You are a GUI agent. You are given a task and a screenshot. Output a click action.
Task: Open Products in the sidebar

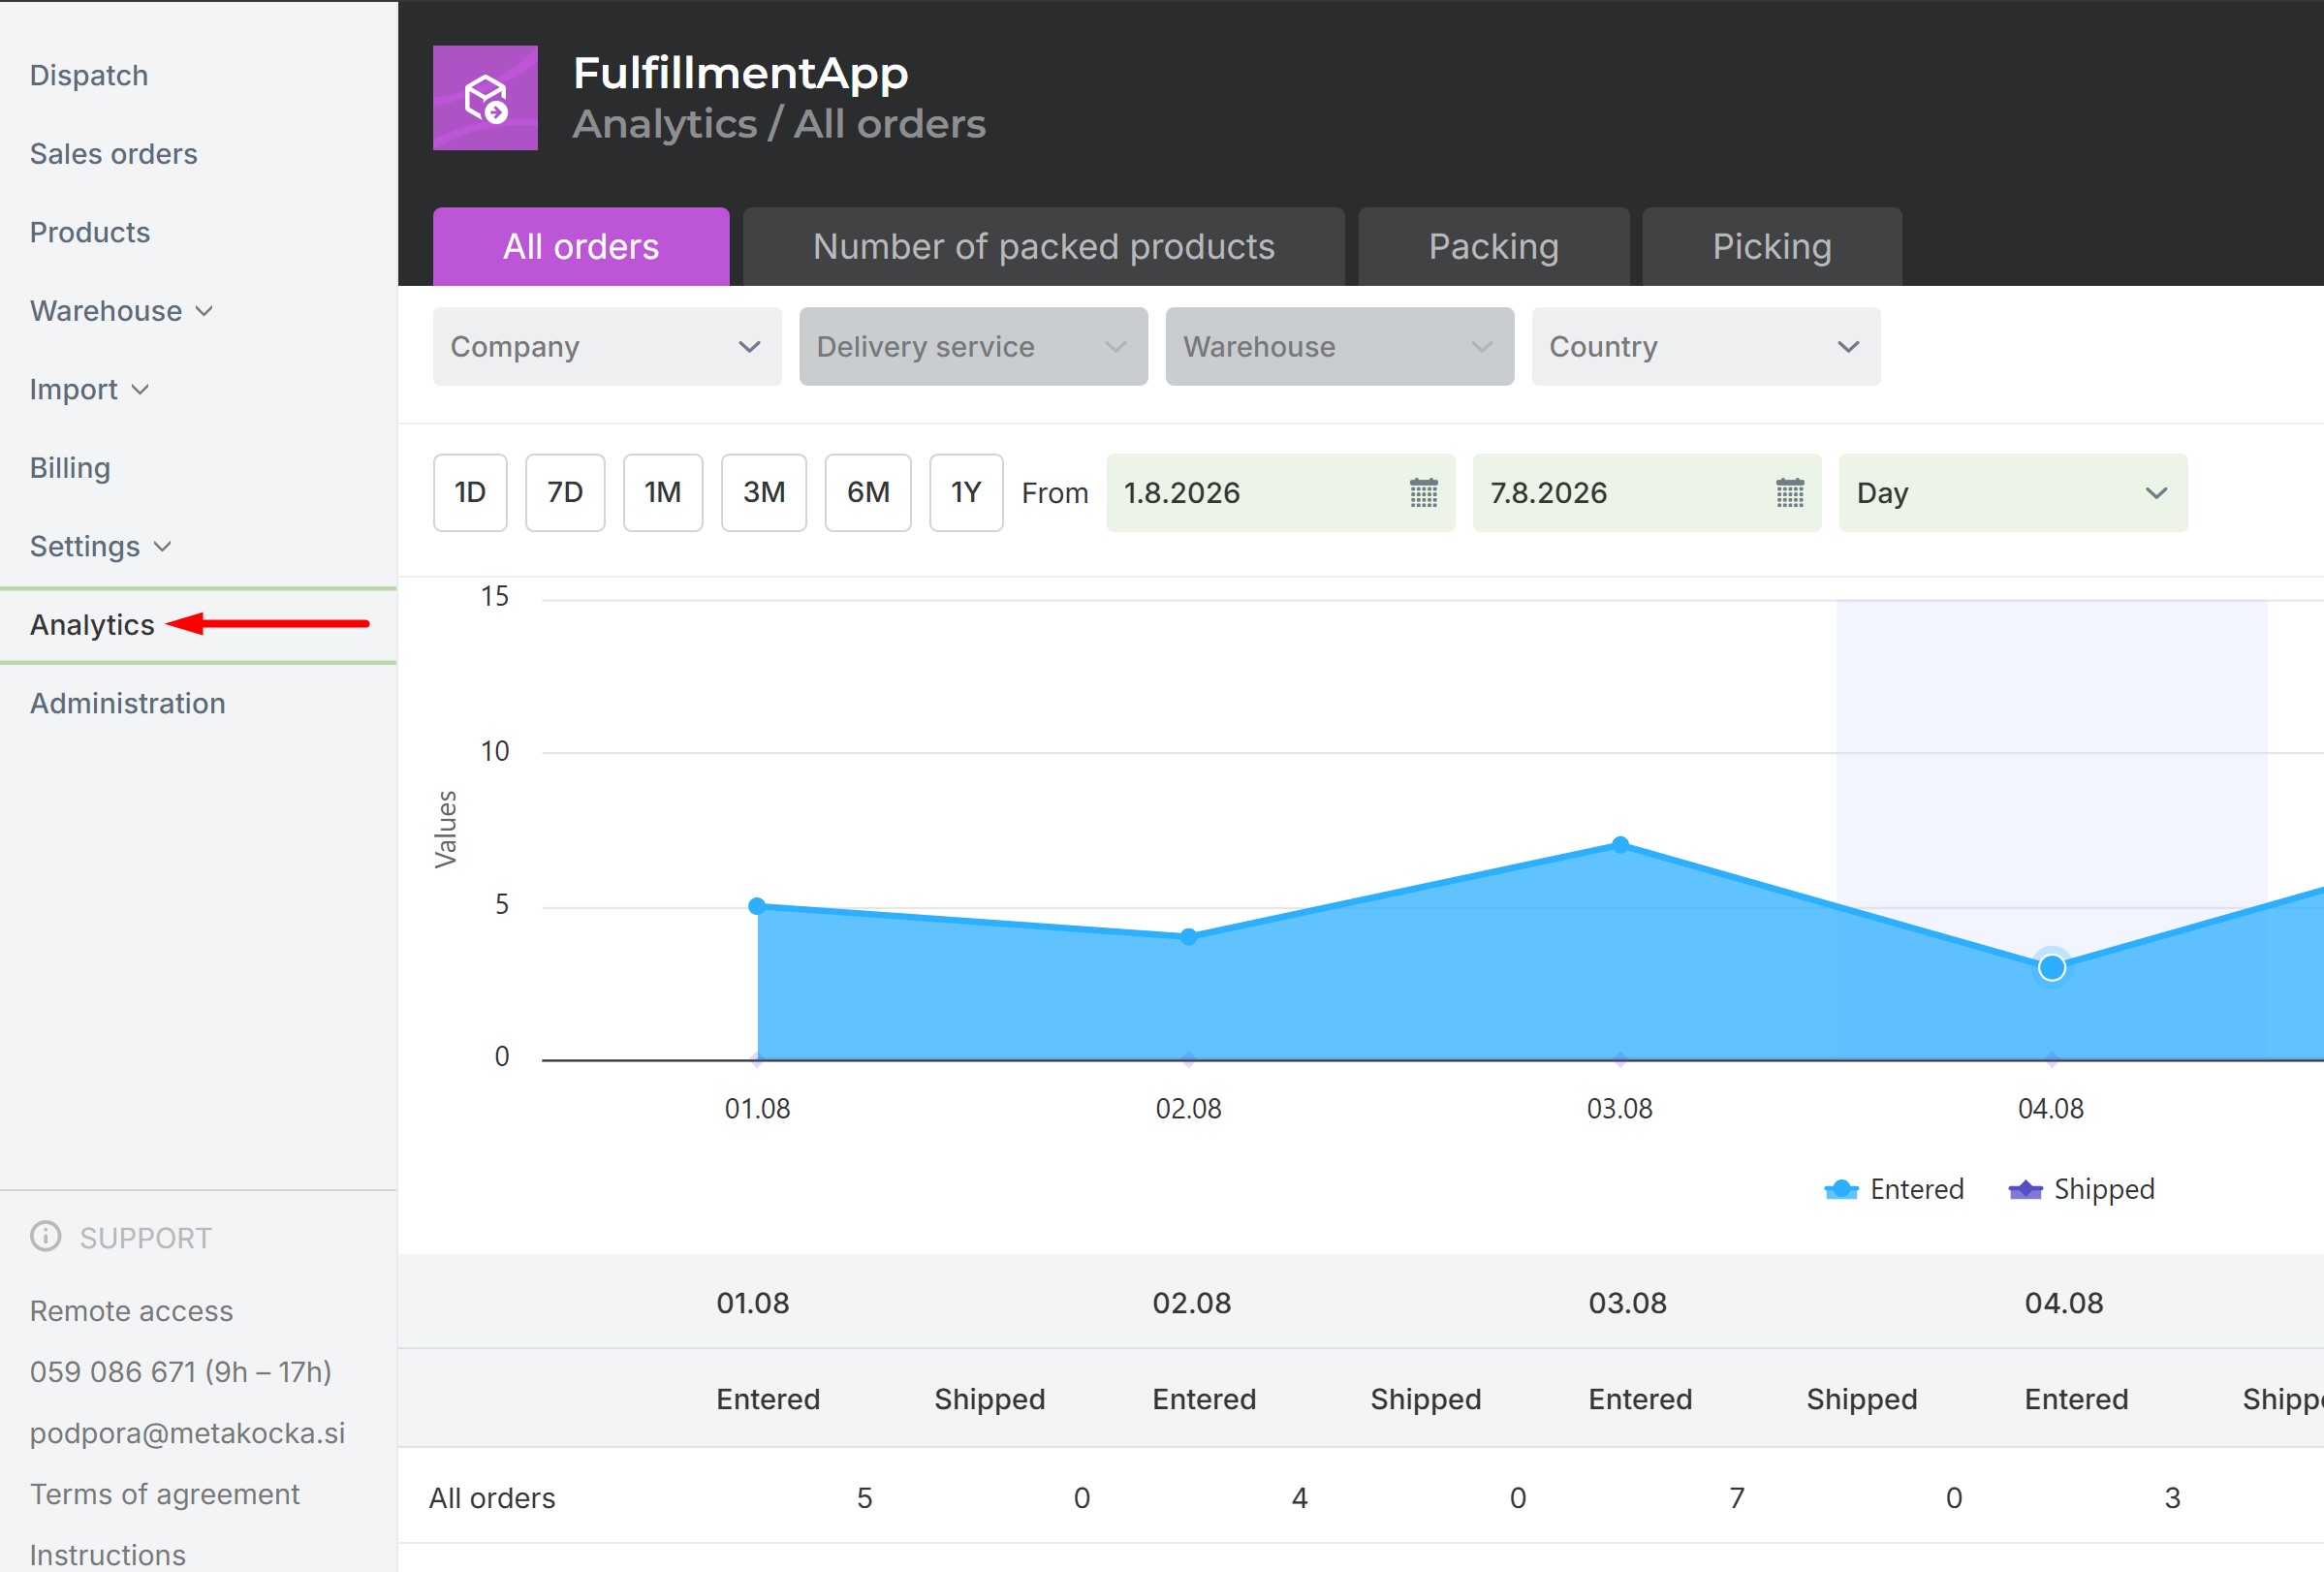tap(90, 232)
